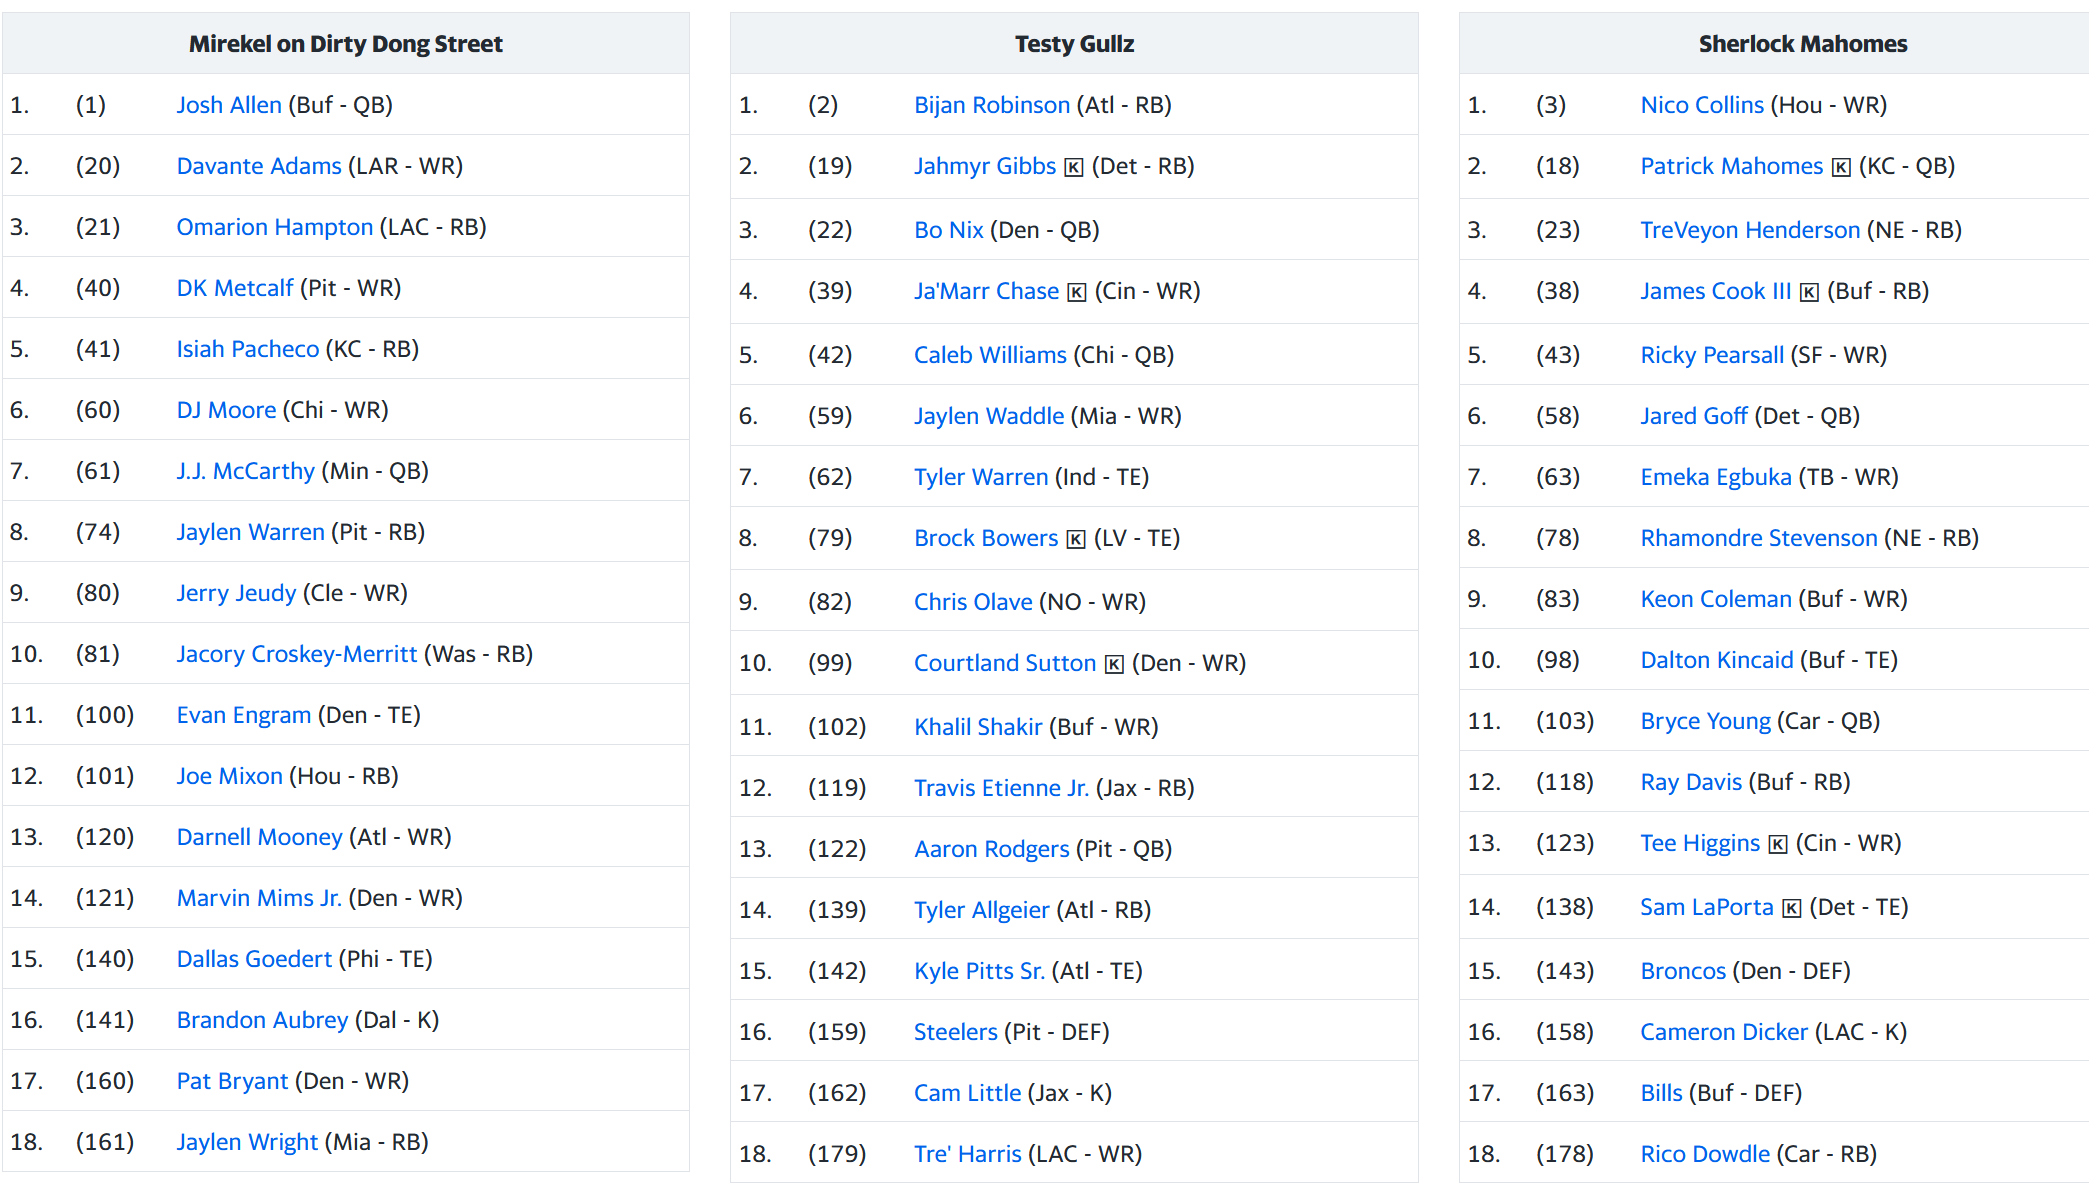View Rhamondre Stevenson's player page

[x=1758, y=538]
